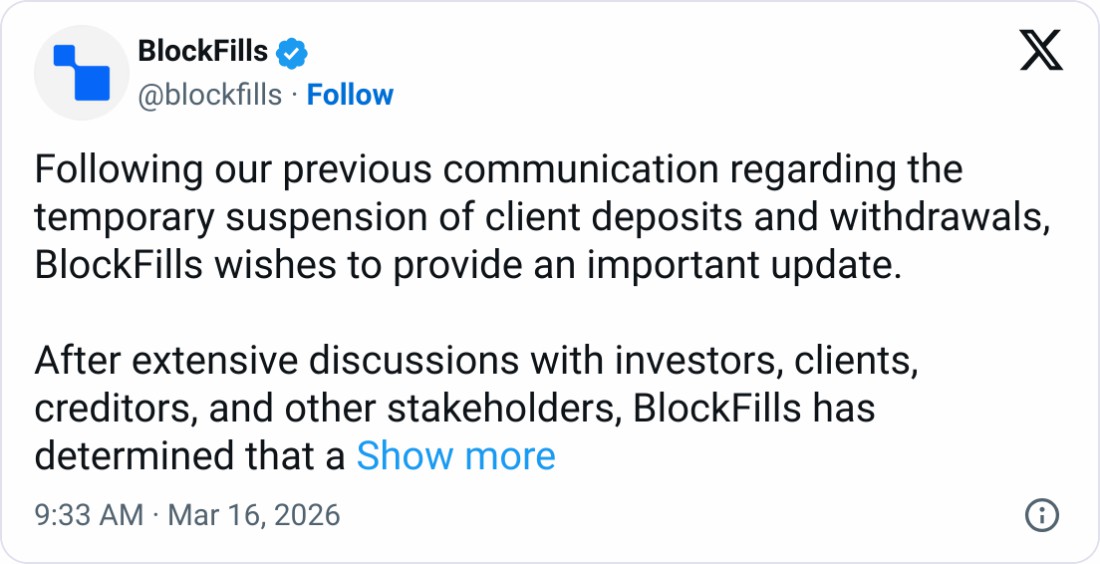Click the line starting "Following our previous communication"
1100x564 pixels.
(x=498, y=170)
